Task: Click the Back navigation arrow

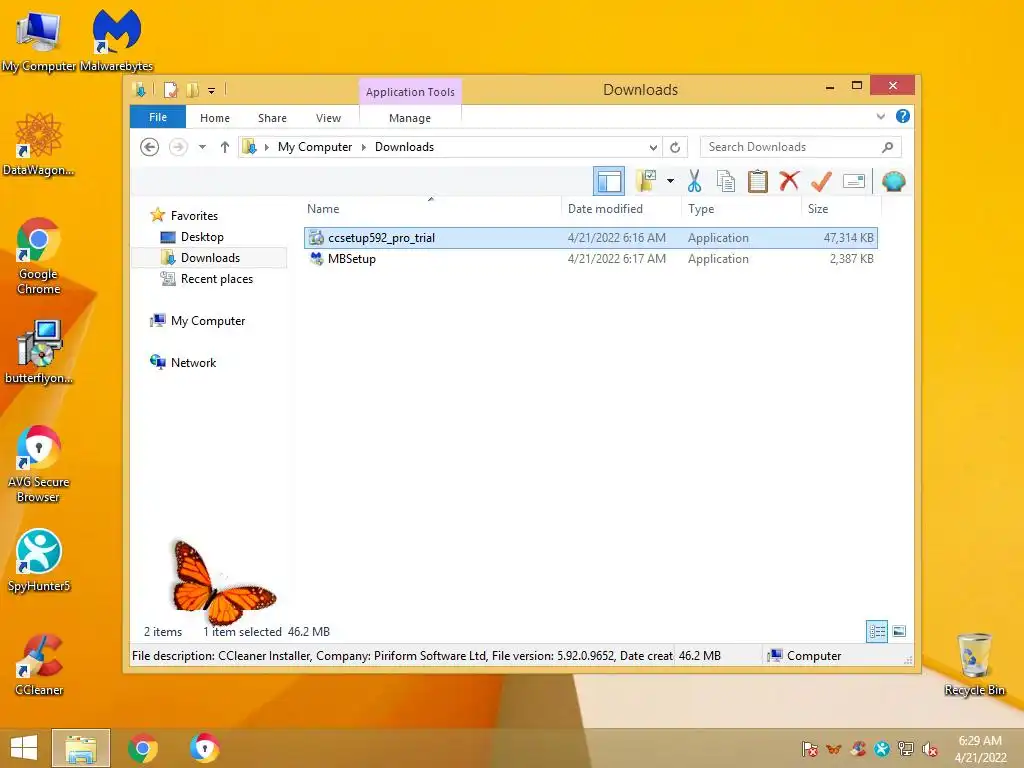Action: 150,147
